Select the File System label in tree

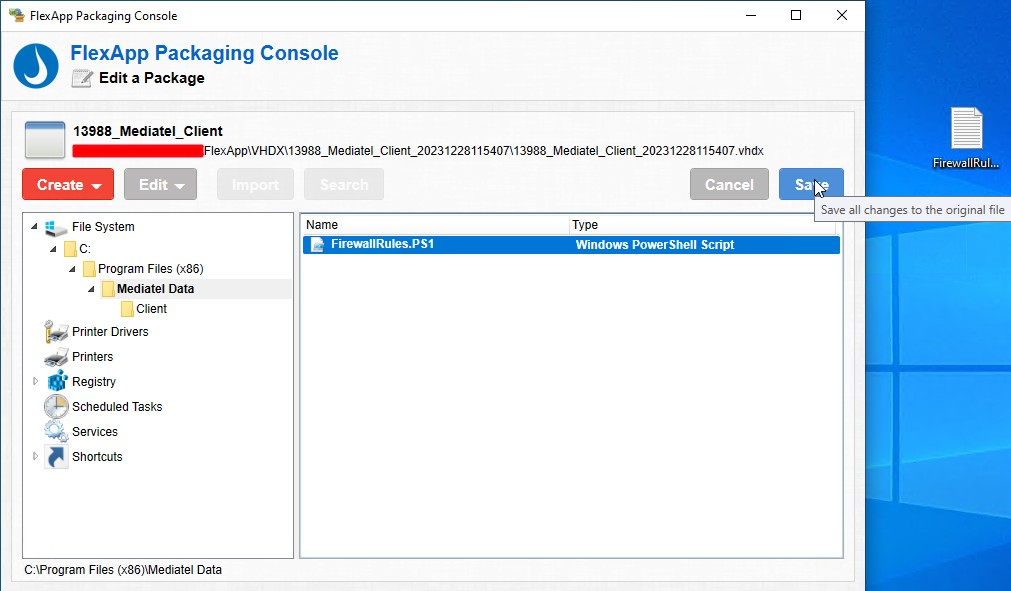(103, 227)
